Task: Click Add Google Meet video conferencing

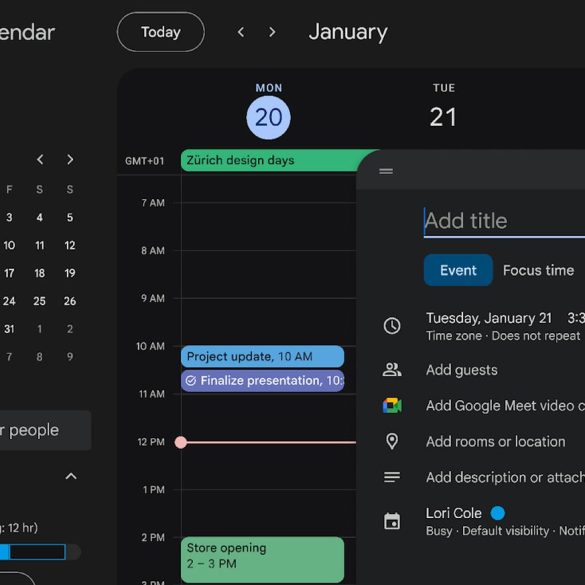Action: click(x=505, y=406)
